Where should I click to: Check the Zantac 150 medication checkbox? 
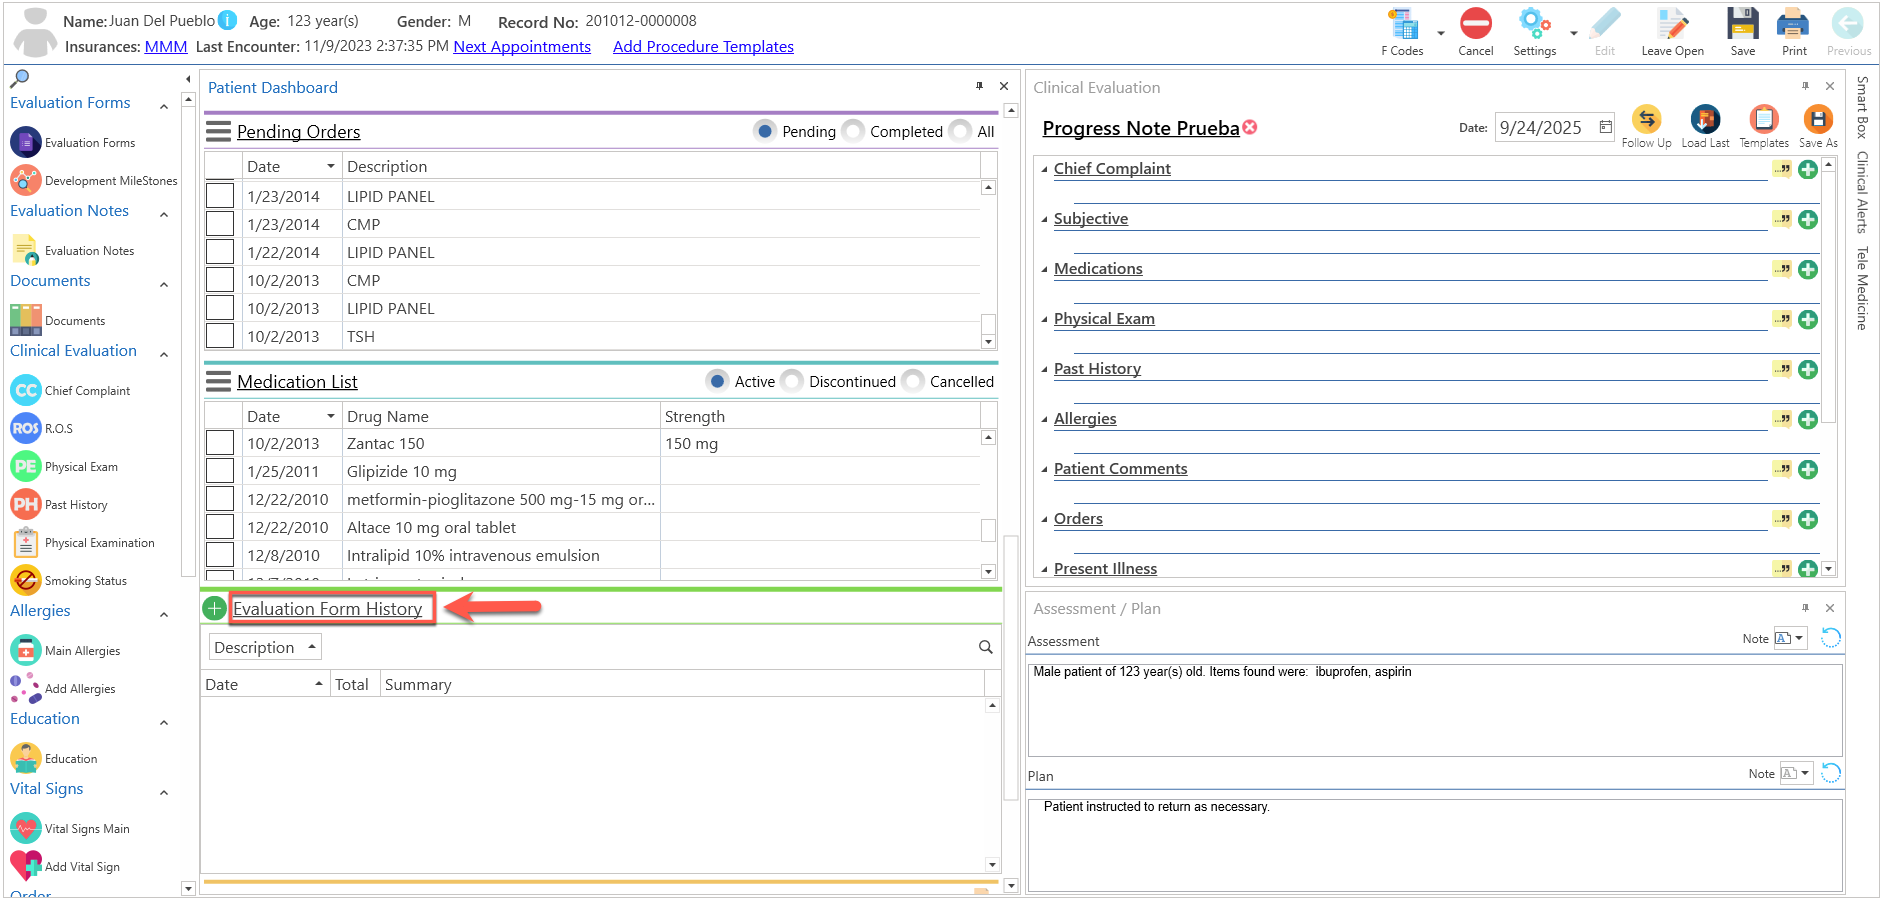220,443
